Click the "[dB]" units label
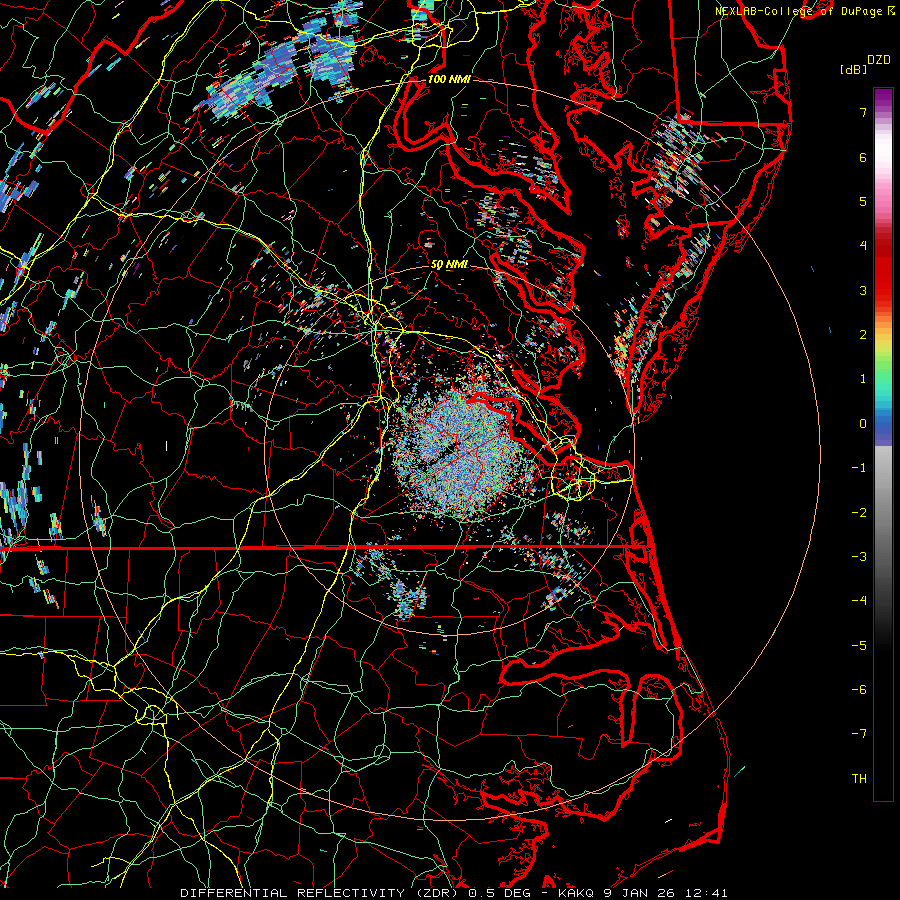The height and width of the screenshot is (900, 900). [x=853, y=69]
